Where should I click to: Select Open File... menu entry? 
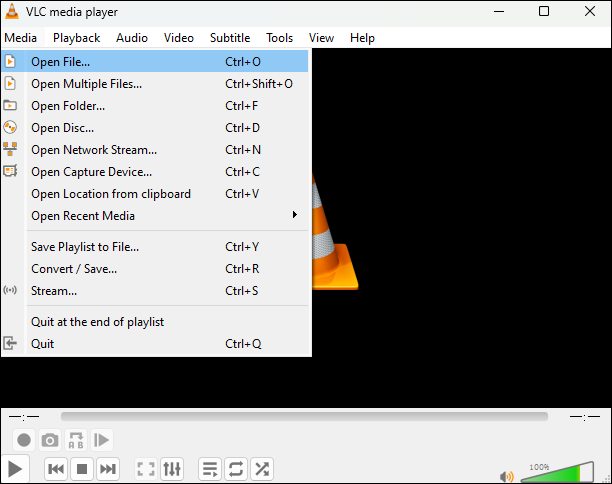pyautogui.click(x=155, y=61)
